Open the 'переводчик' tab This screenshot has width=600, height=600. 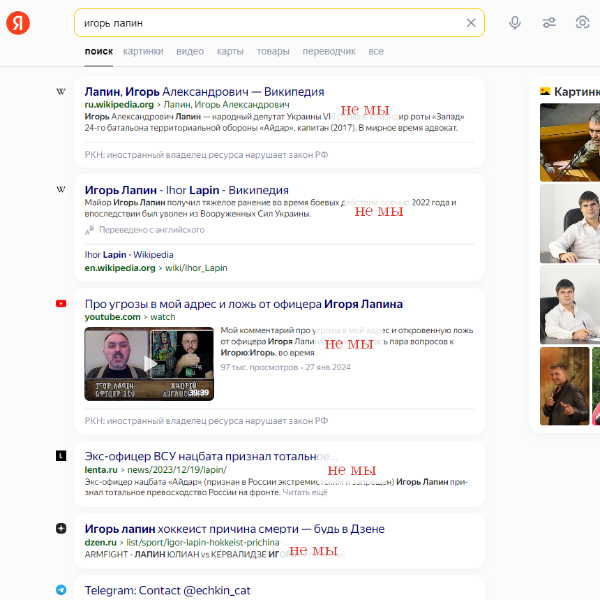[x=329, y=52]
